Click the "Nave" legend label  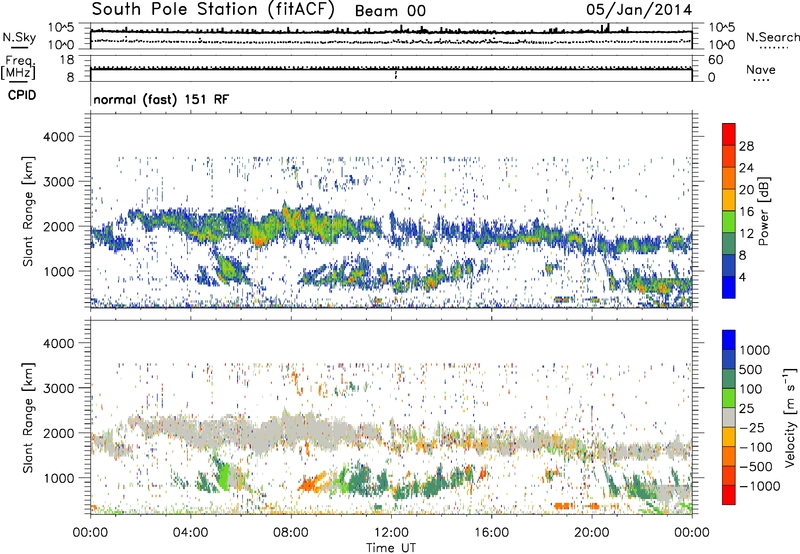click(761, 69)
